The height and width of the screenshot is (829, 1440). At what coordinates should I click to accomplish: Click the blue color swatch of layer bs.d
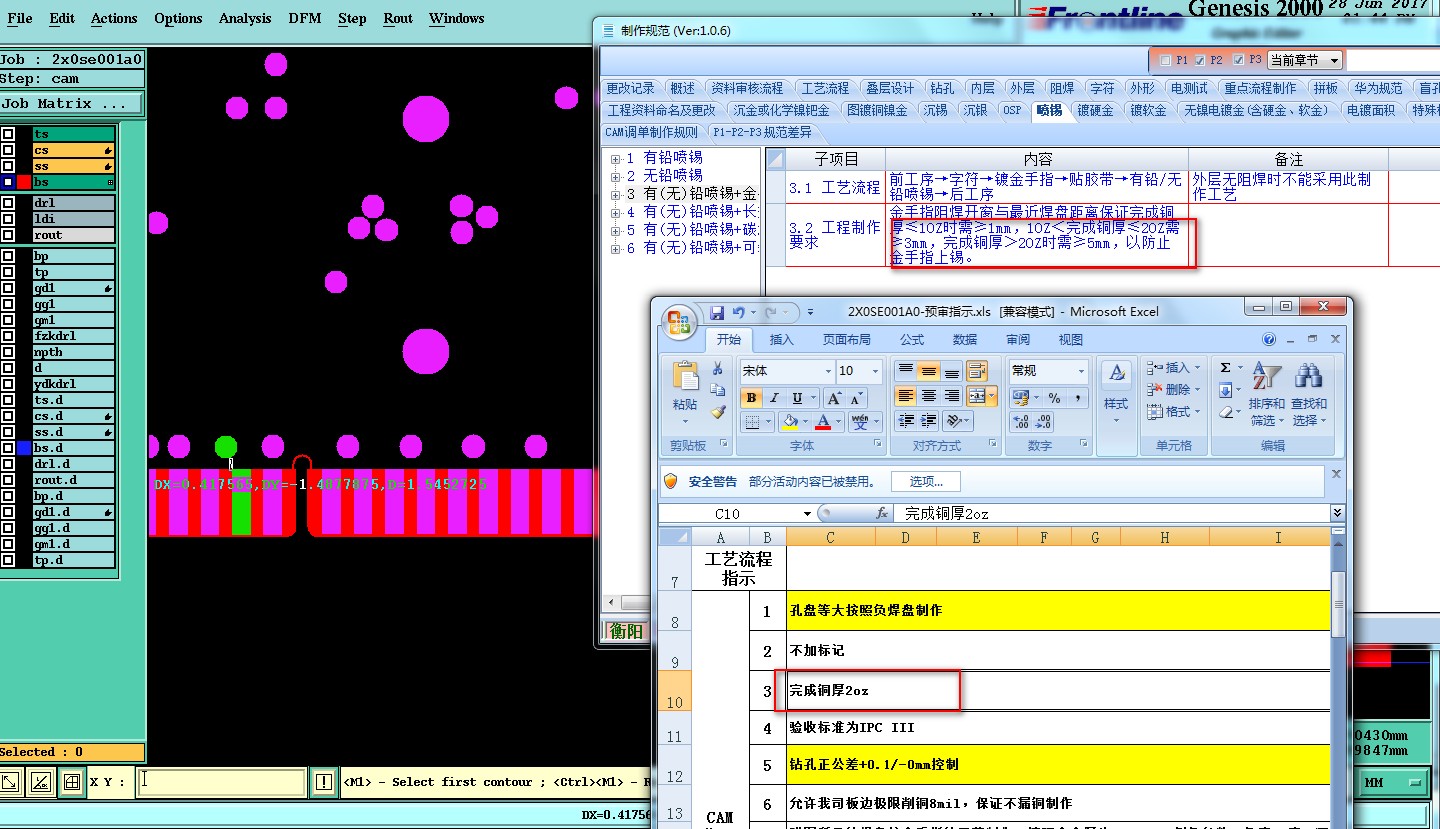24,448
